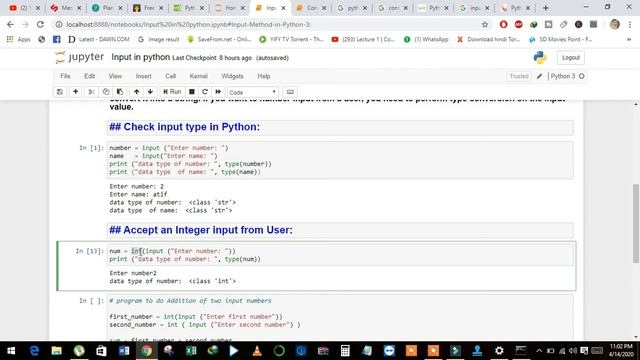Open the Windows Start menu
The image size is (640, 360).
pyautogui.click(x=11, y=351)
